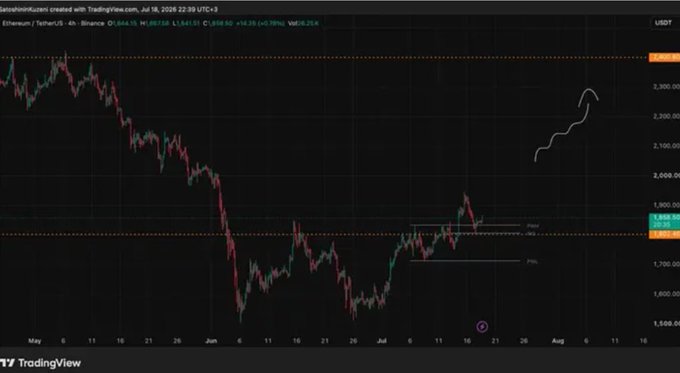This screenshot has width=680, height=373.
Task: Click the 2,300.00 price scale value
Action: (x=666, y=87)
